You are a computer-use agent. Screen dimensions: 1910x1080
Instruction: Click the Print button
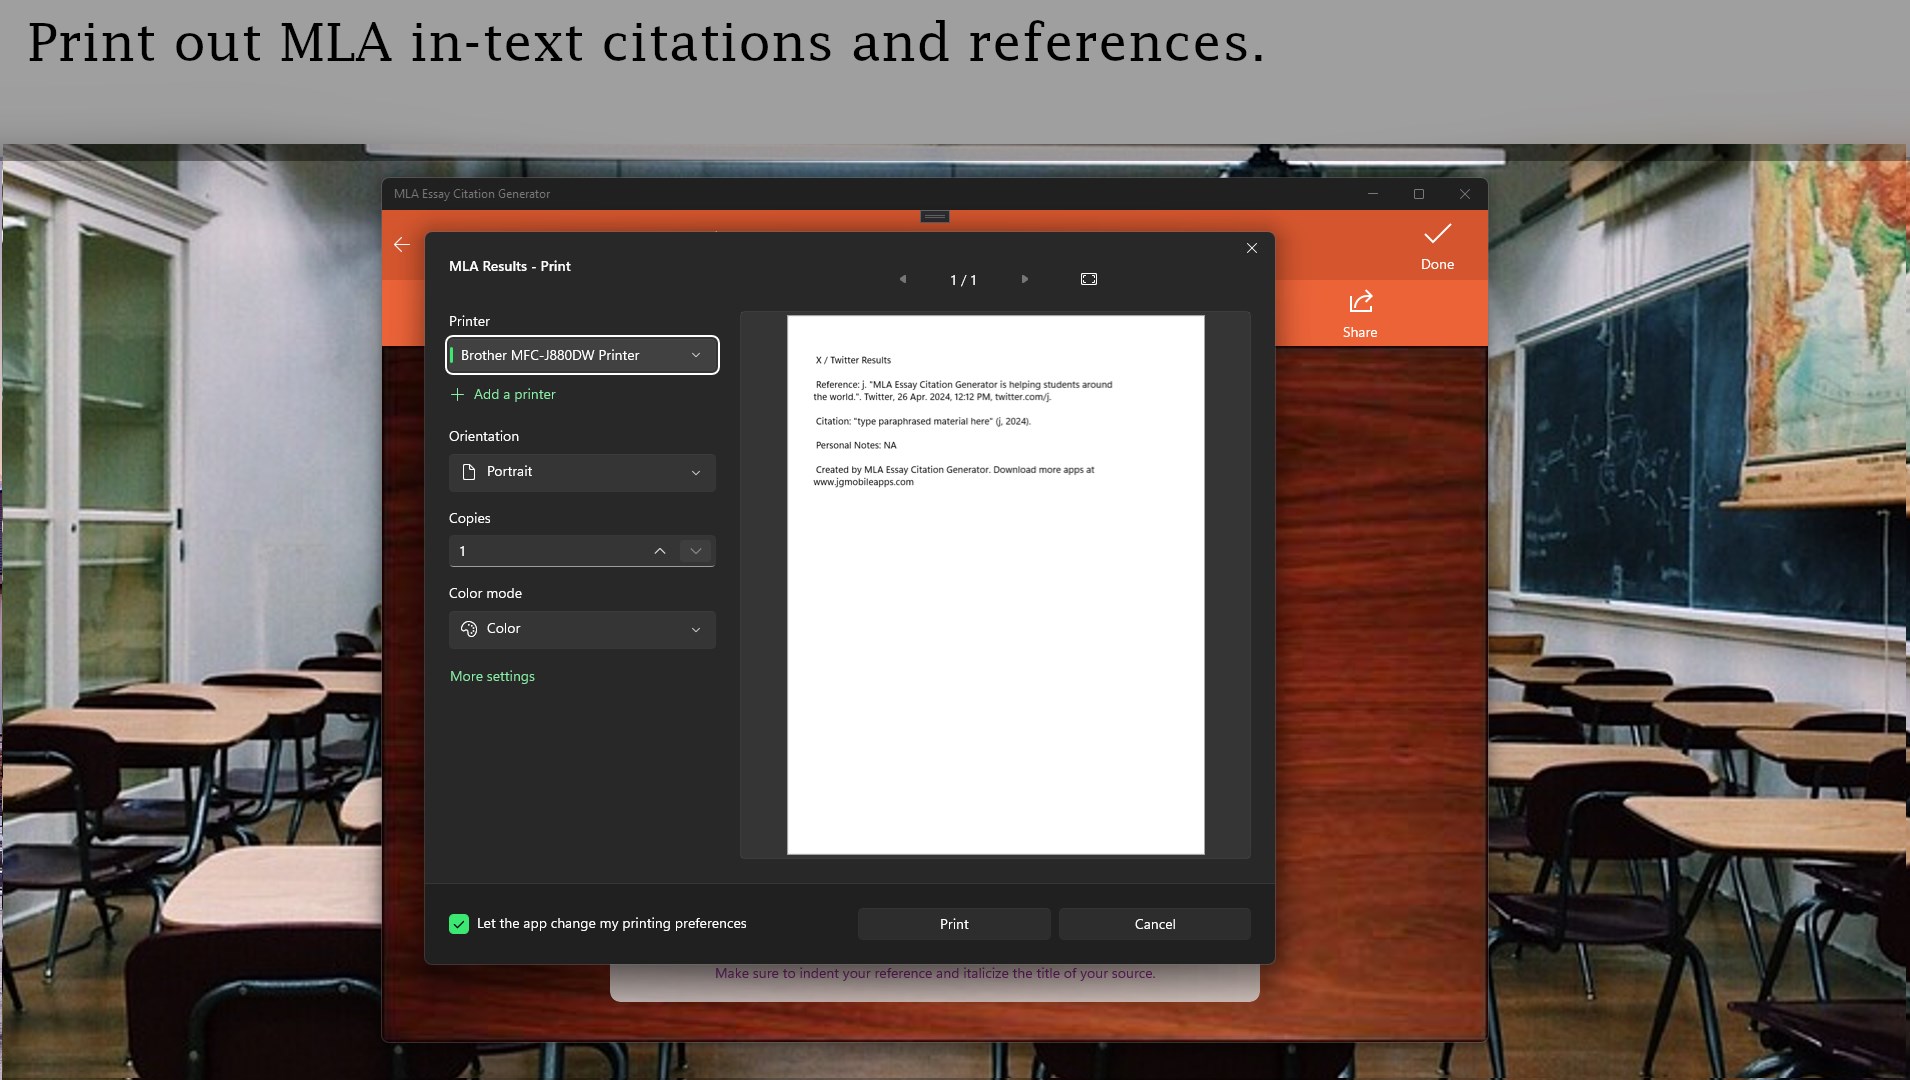coord(954,924)
